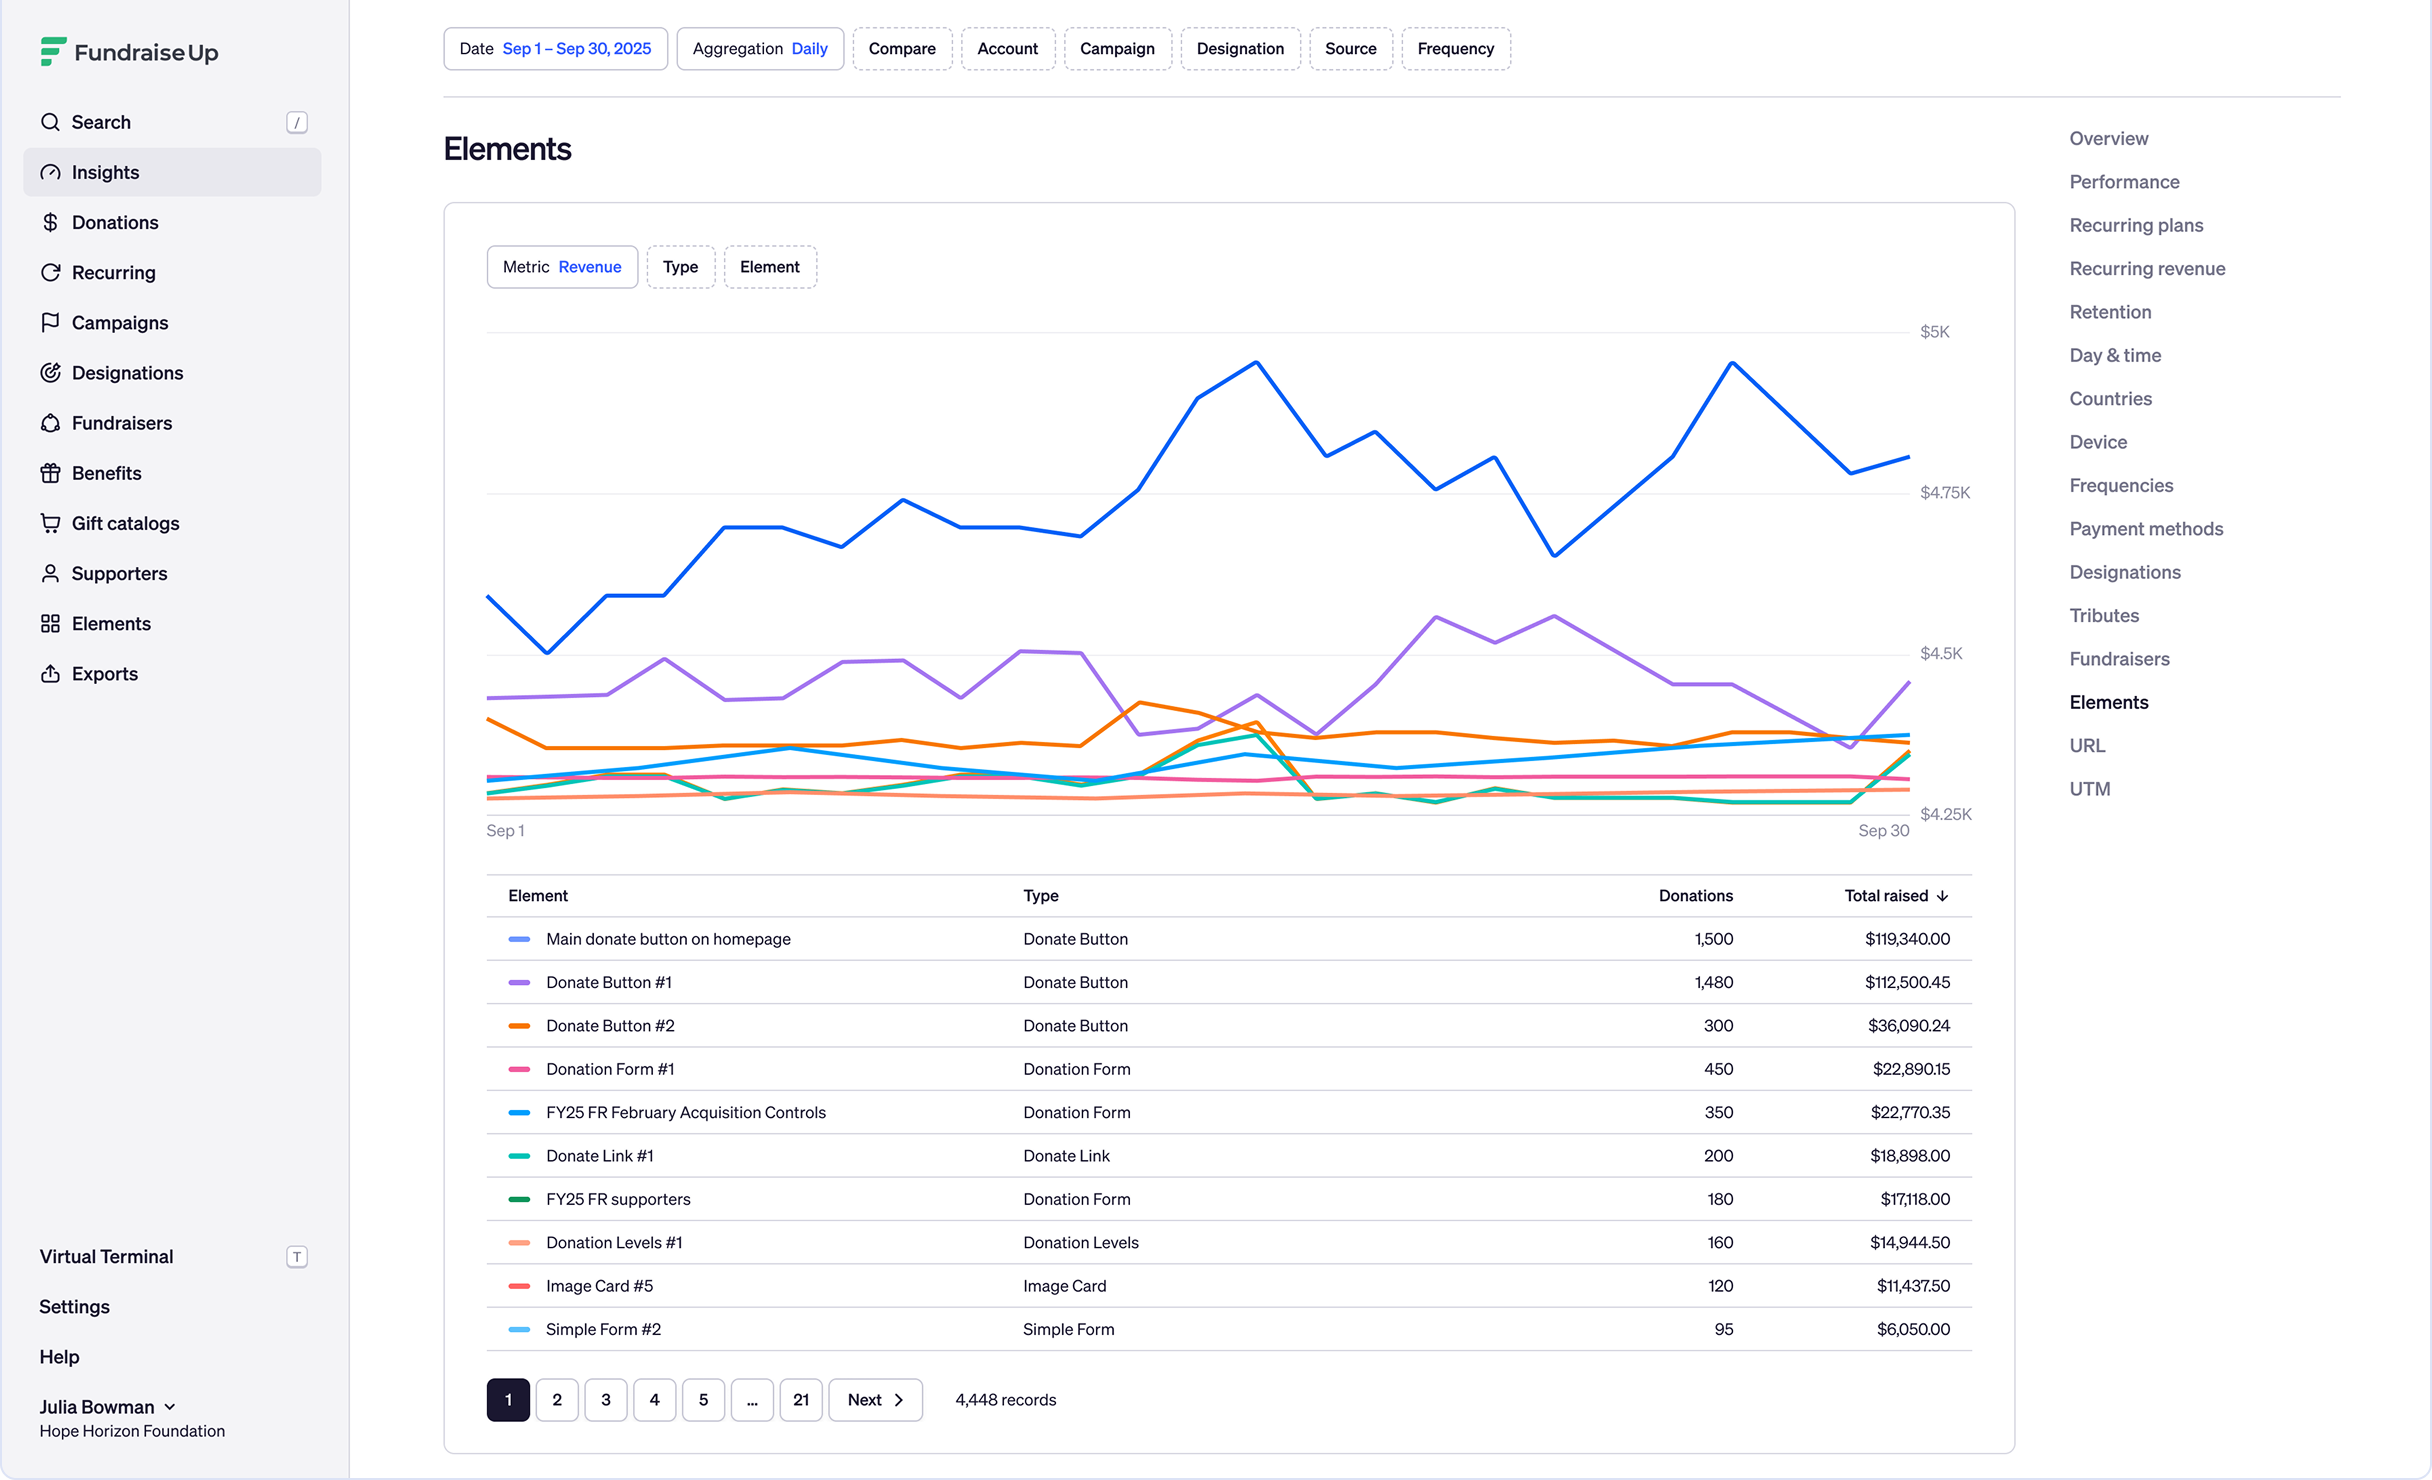This screenshot has height=1480, width=2432.
Task: Add the Compare filter
Action: click(x=902, y=49)
